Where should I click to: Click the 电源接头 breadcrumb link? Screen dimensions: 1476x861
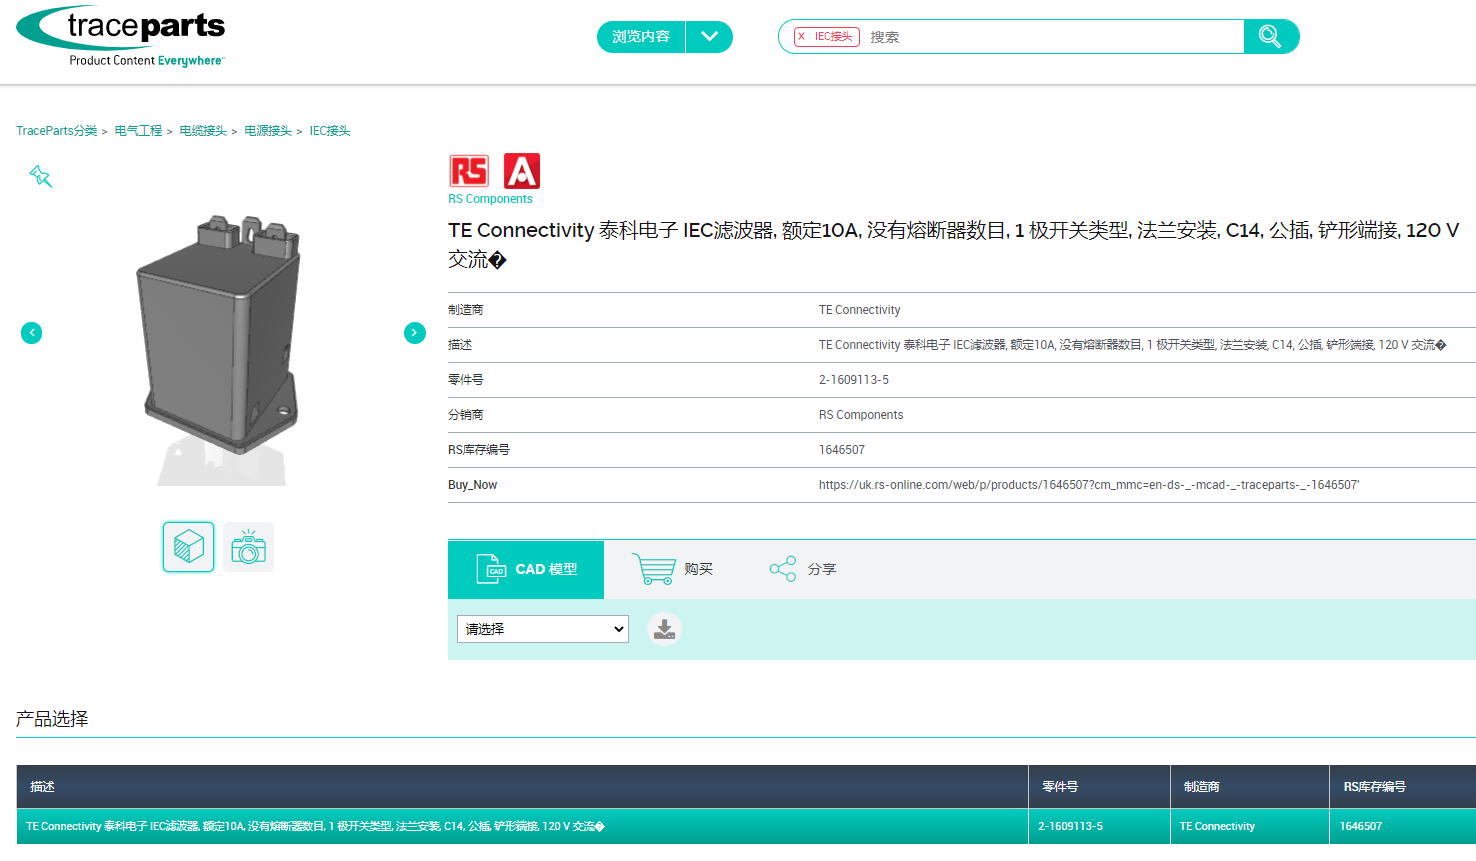click(x=268, y=131)
